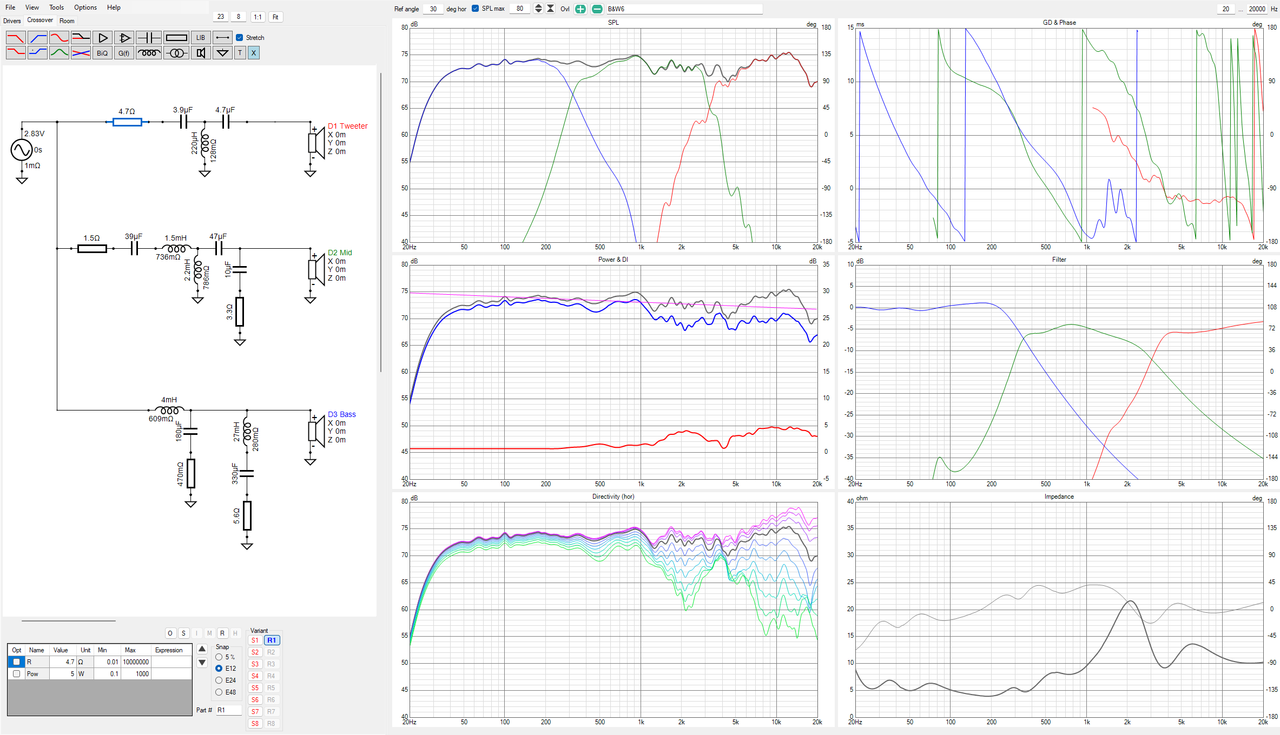Click the up arrow beside the parameter table

click(x=202, y=648)
